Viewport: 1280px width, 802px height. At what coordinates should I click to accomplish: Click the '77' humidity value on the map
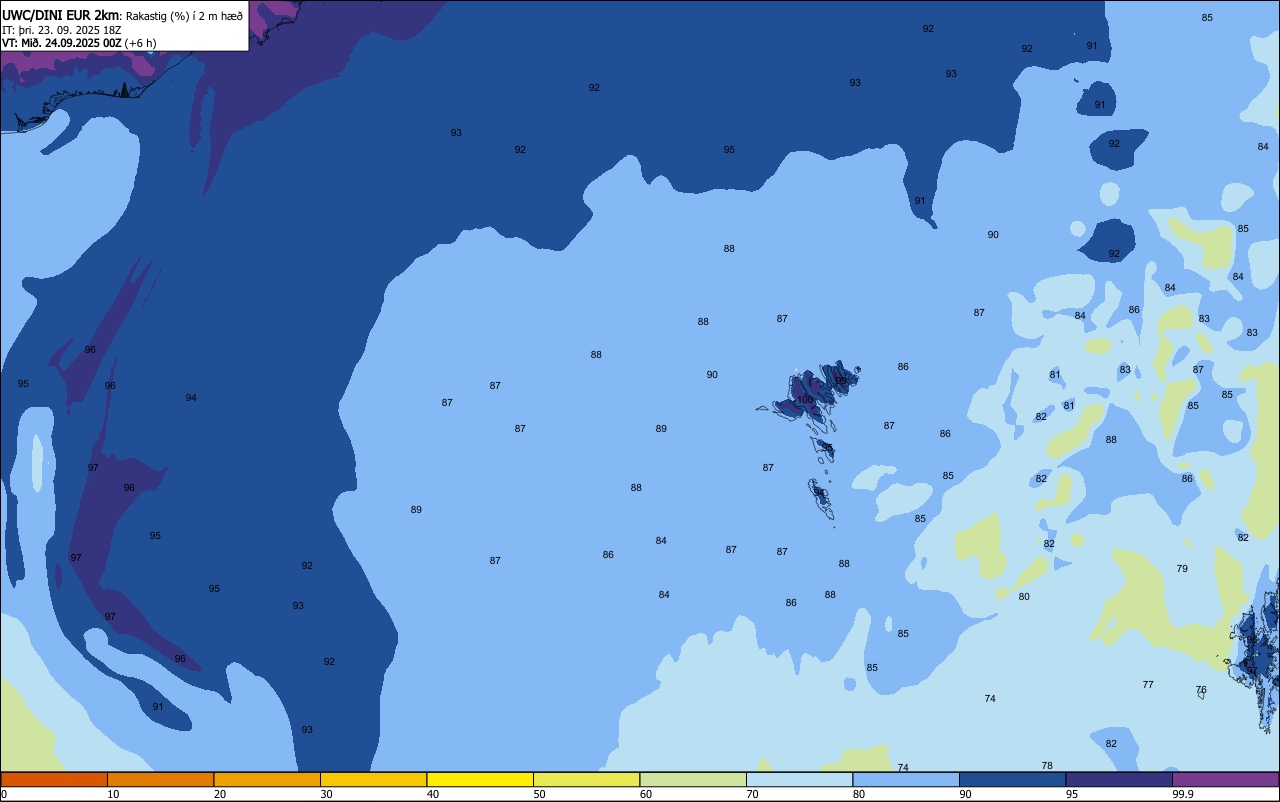pos(1148,685)
